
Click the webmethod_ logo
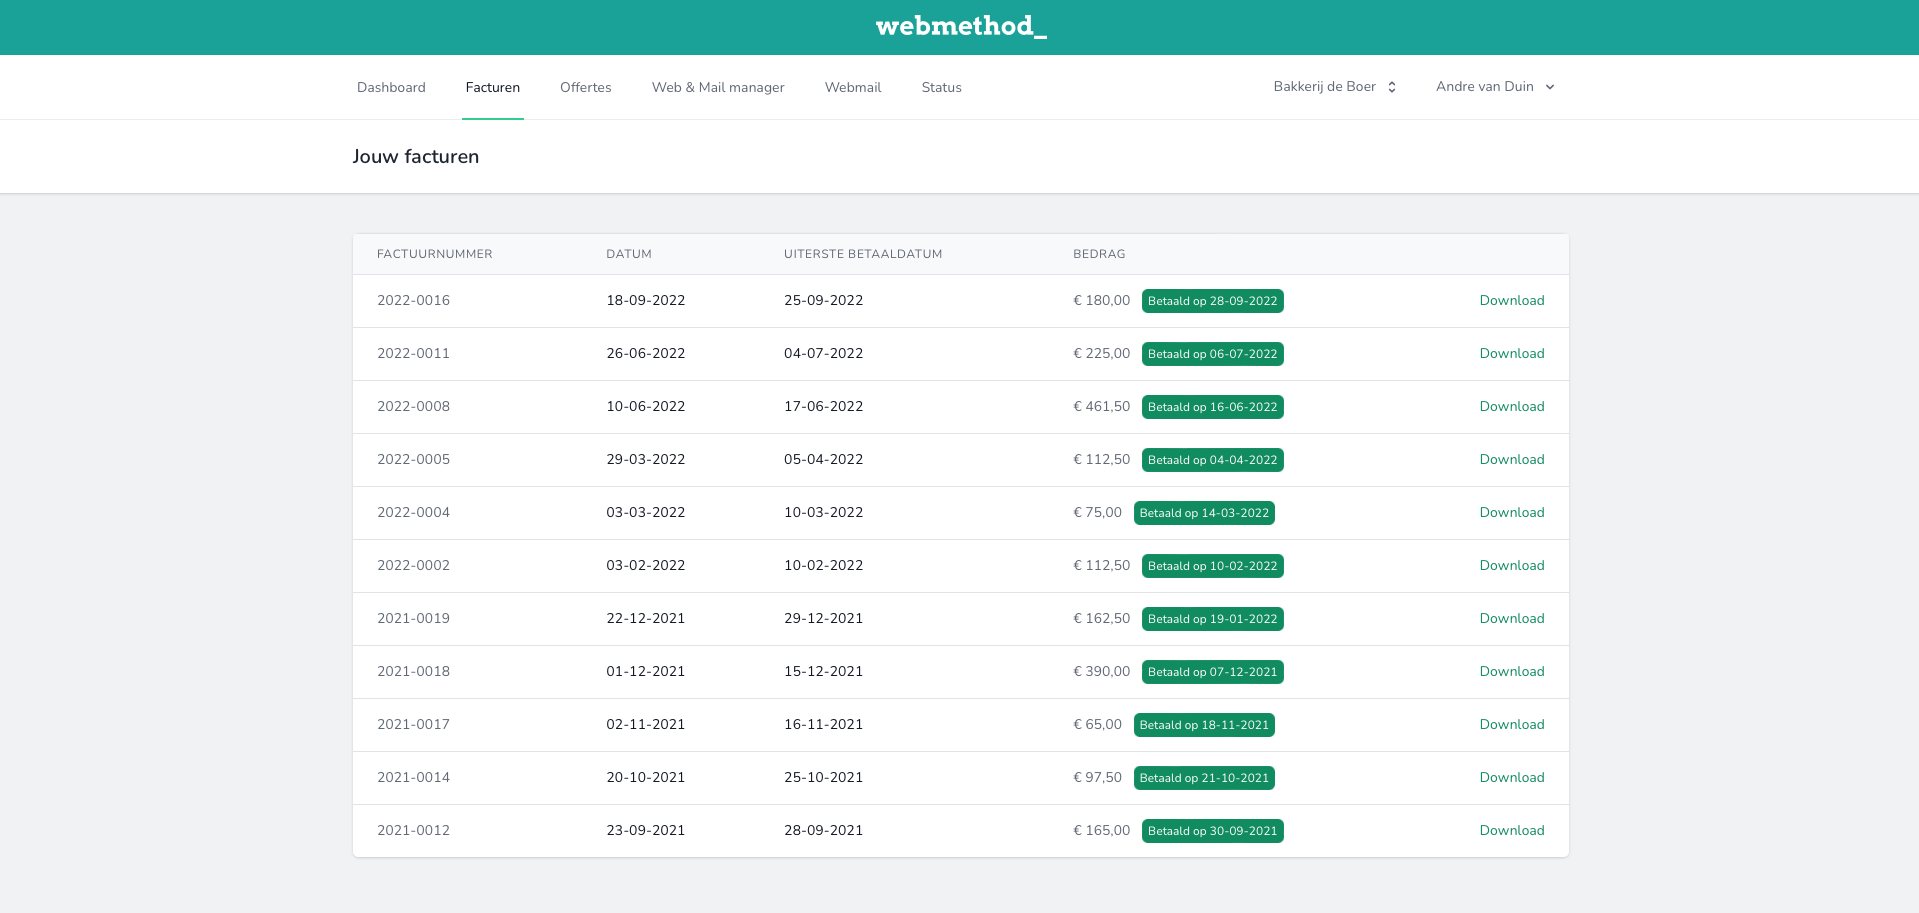[960, 27]
